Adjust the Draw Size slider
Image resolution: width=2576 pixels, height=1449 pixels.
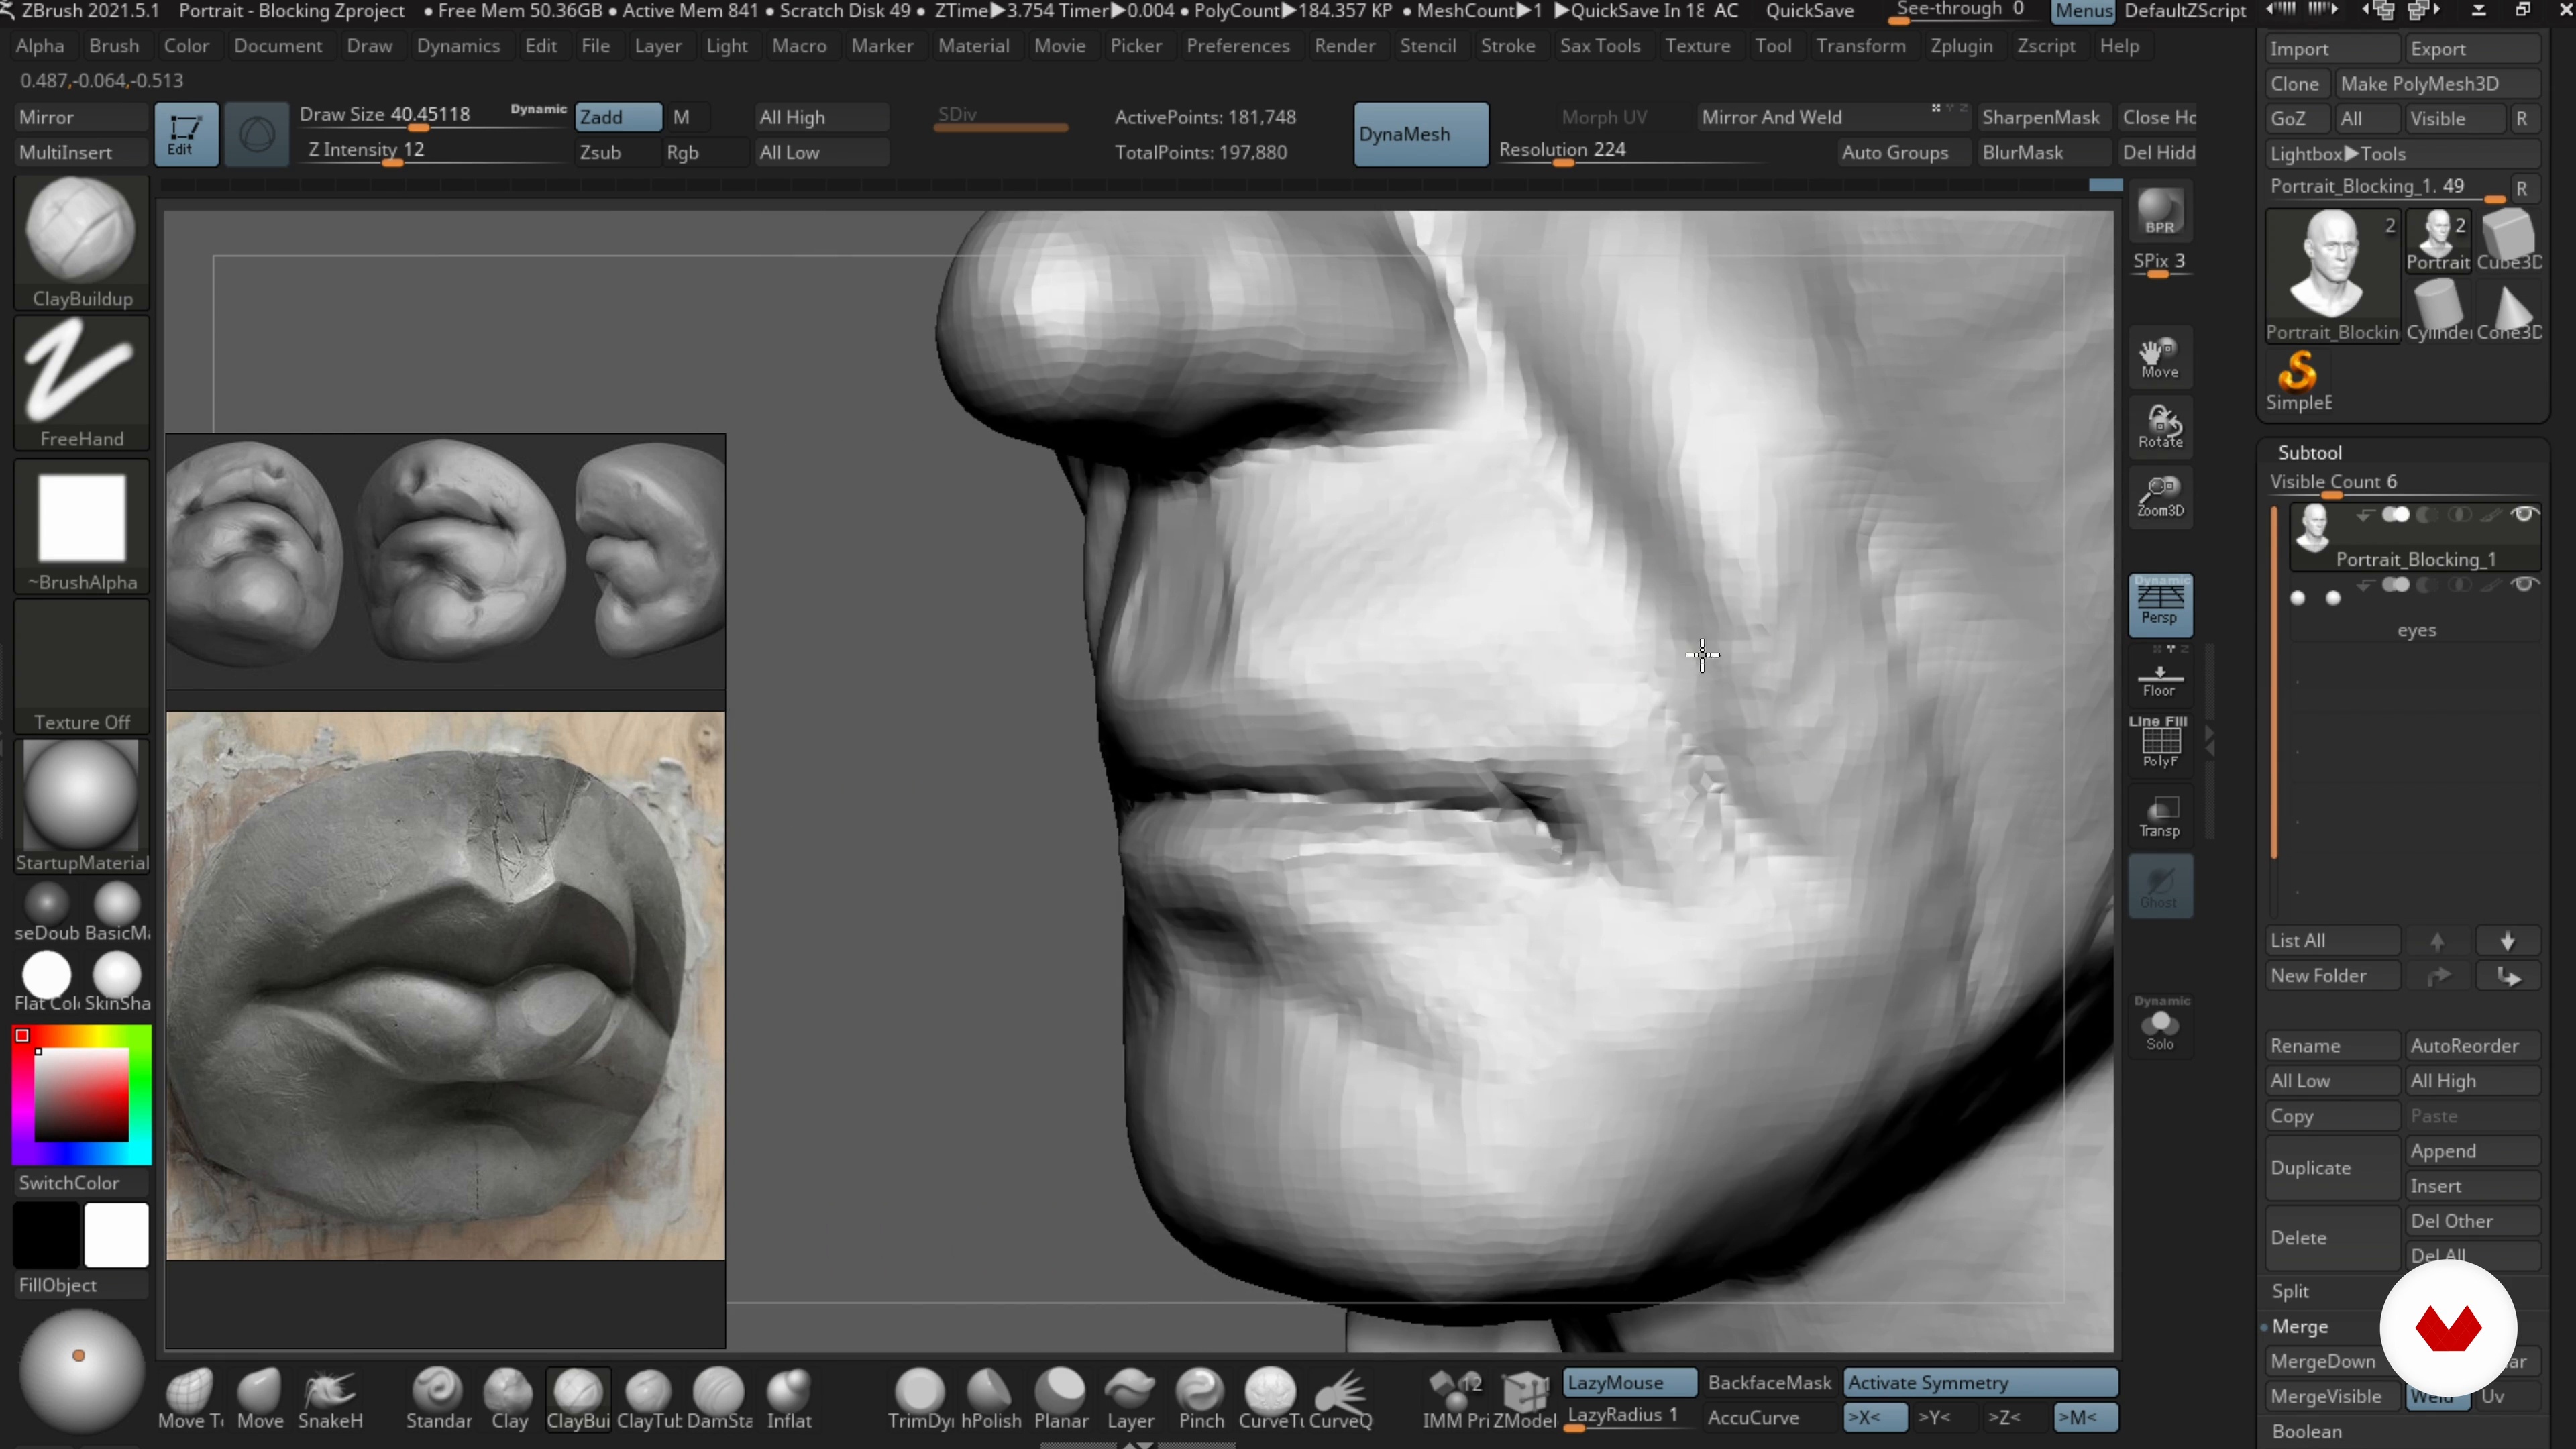tap(432, 115)
